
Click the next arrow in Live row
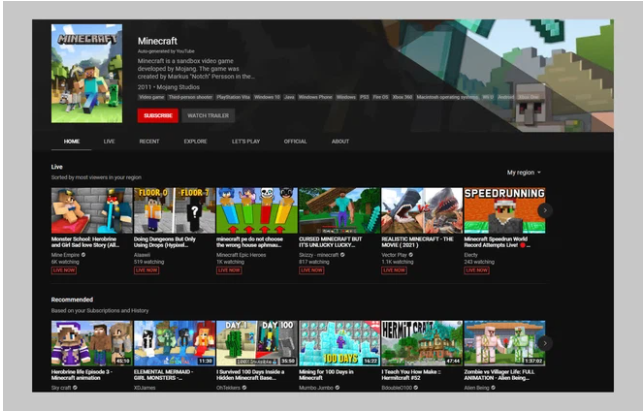(x=544, y=210)
